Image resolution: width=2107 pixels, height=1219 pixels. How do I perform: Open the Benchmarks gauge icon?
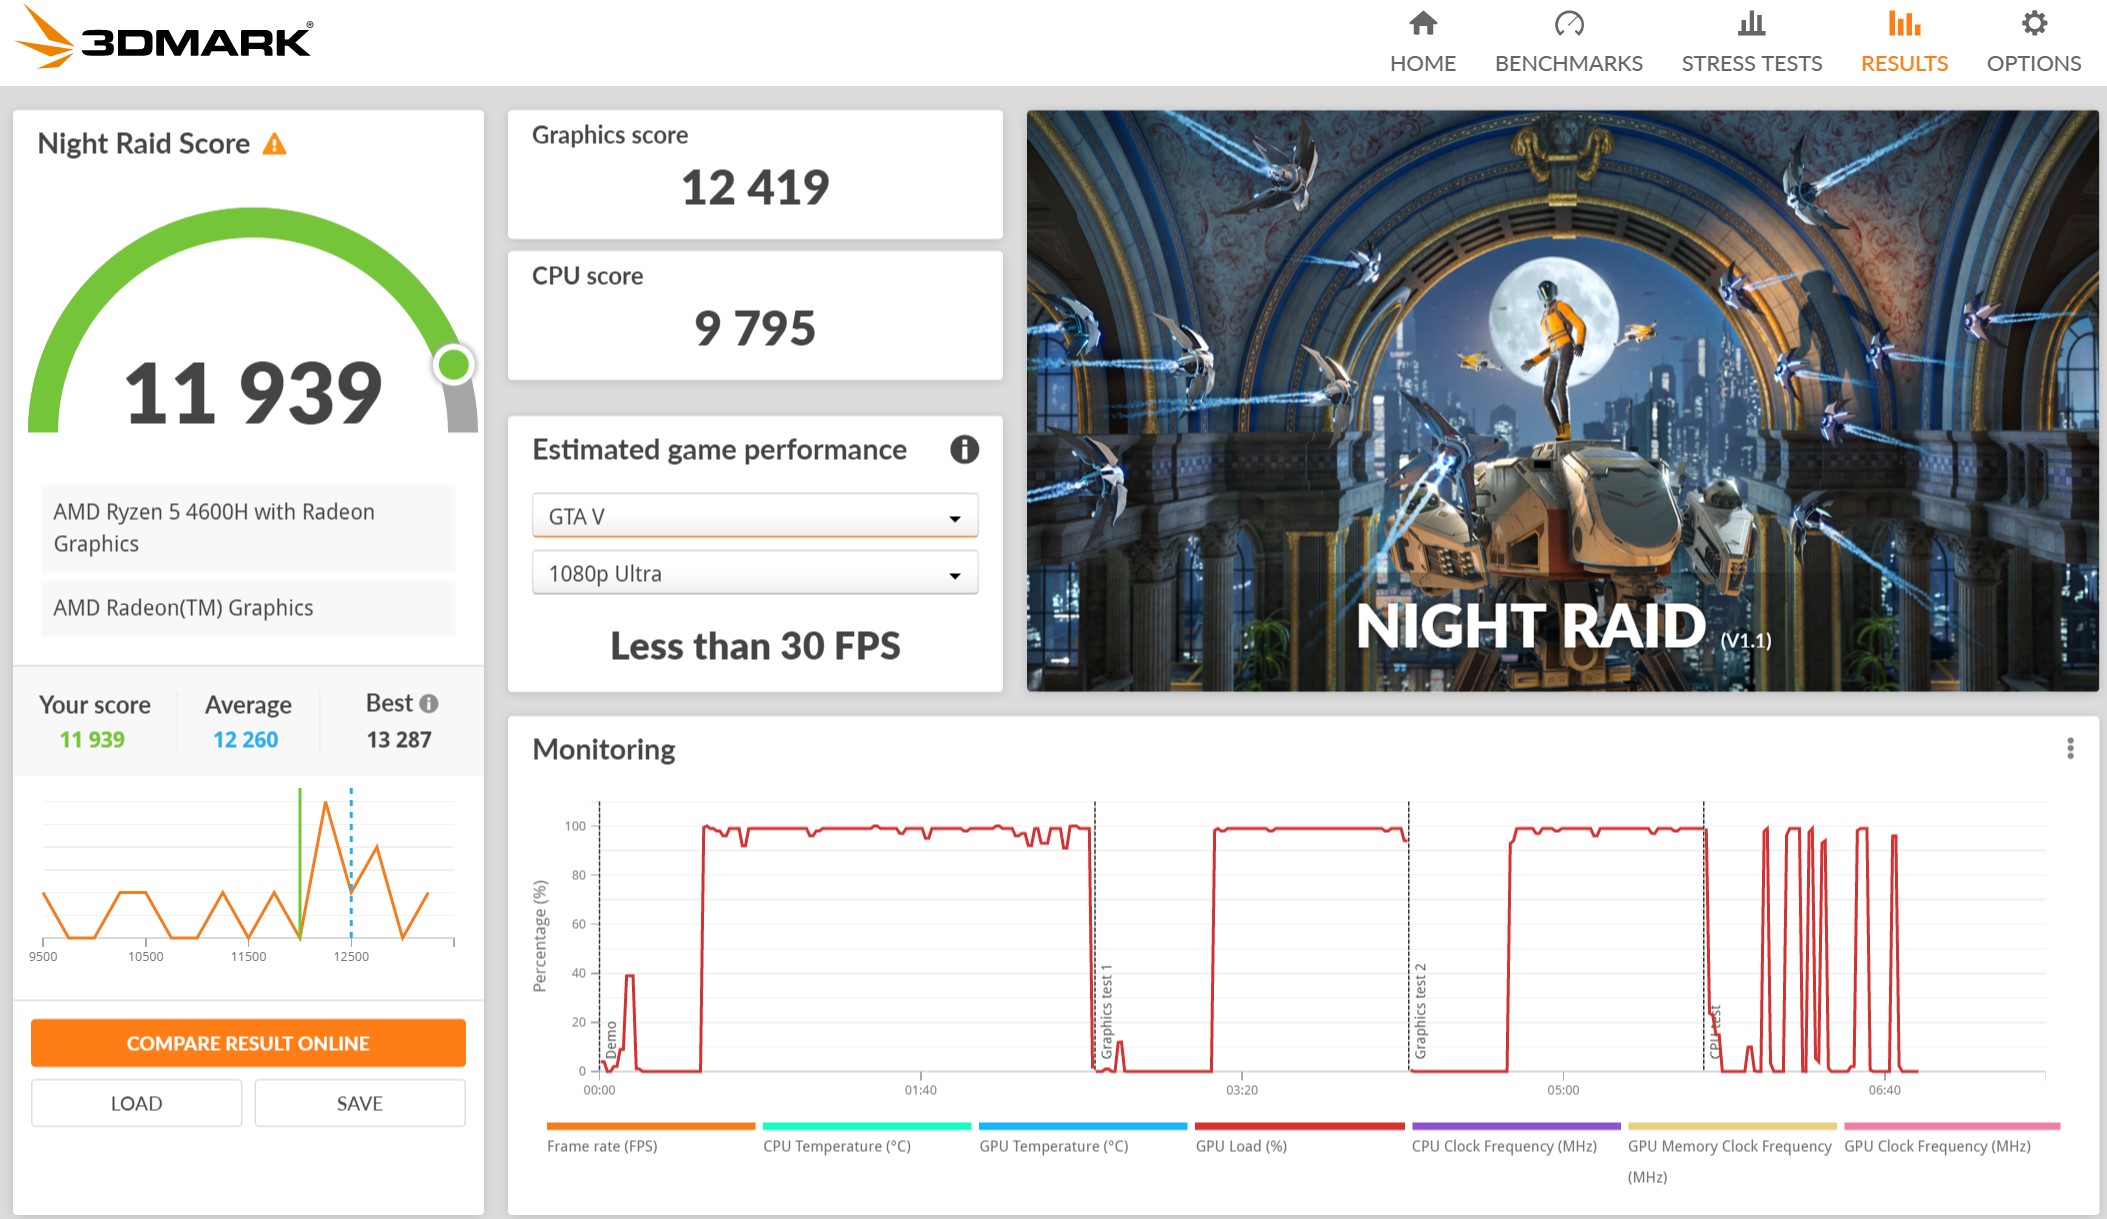point(1568,23)
